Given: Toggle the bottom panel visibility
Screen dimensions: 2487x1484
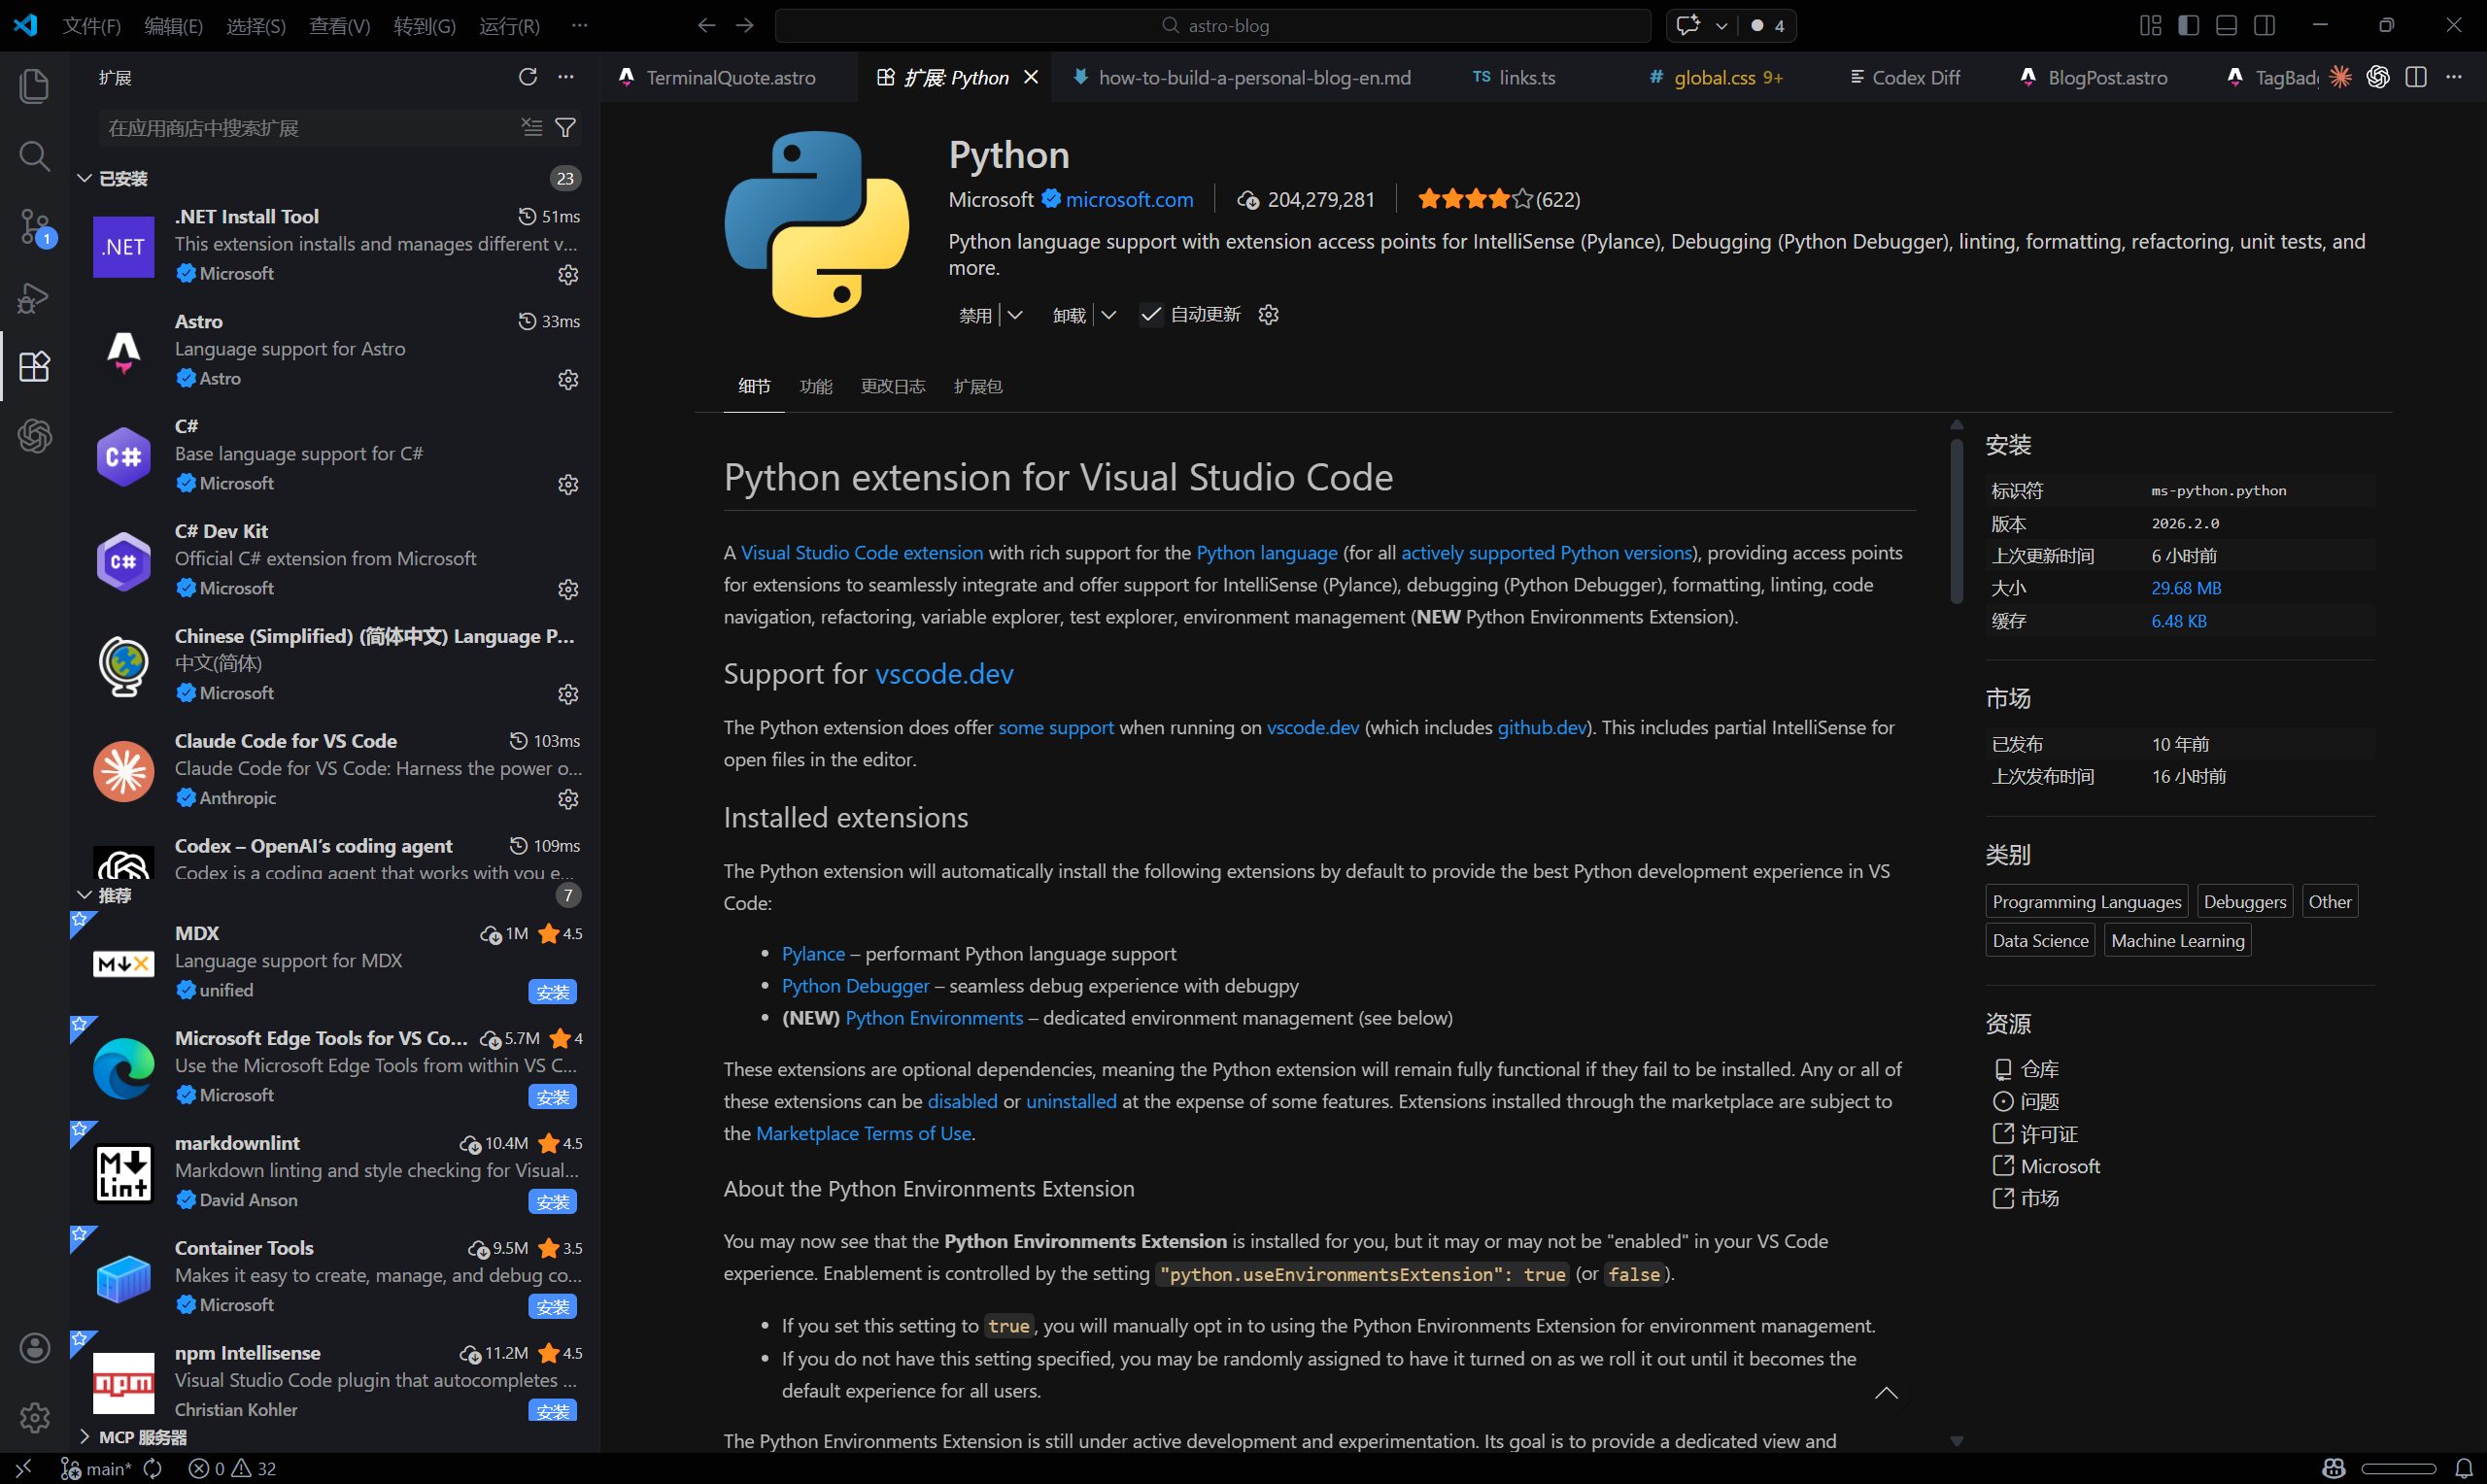Looking at the screenshot, I should pyautogui.click(x=2226, y=25).
